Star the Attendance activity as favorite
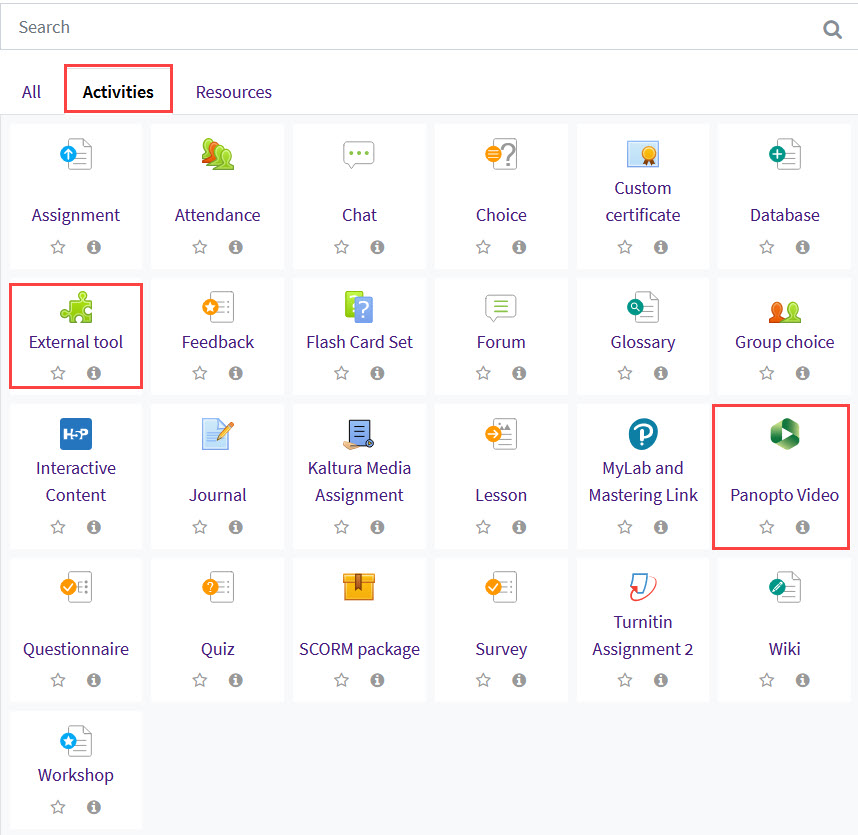Image resolution: width=858 pixels, height=835 pixels. point(199,246)
